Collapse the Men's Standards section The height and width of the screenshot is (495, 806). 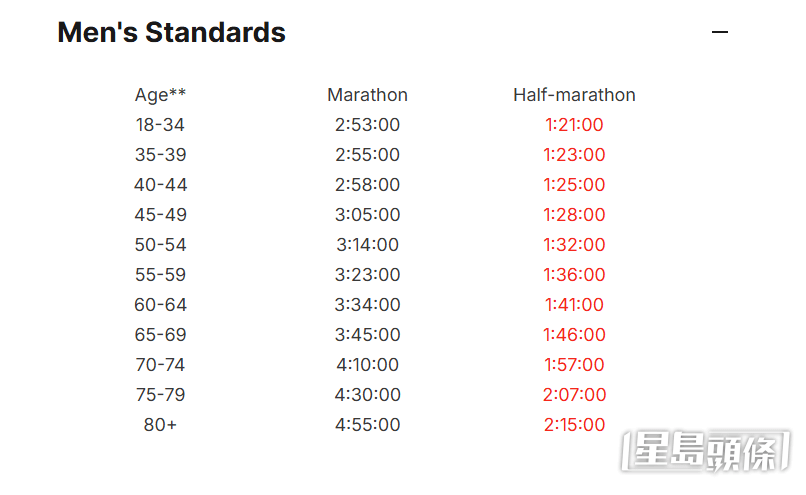tap(720, 32)
